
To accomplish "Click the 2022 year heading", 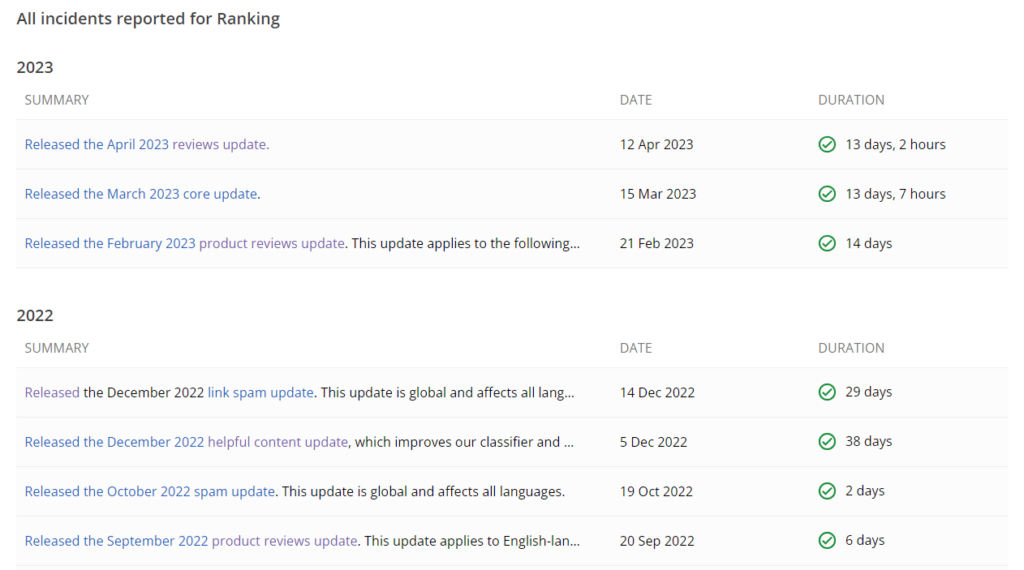I will point(35,315).
